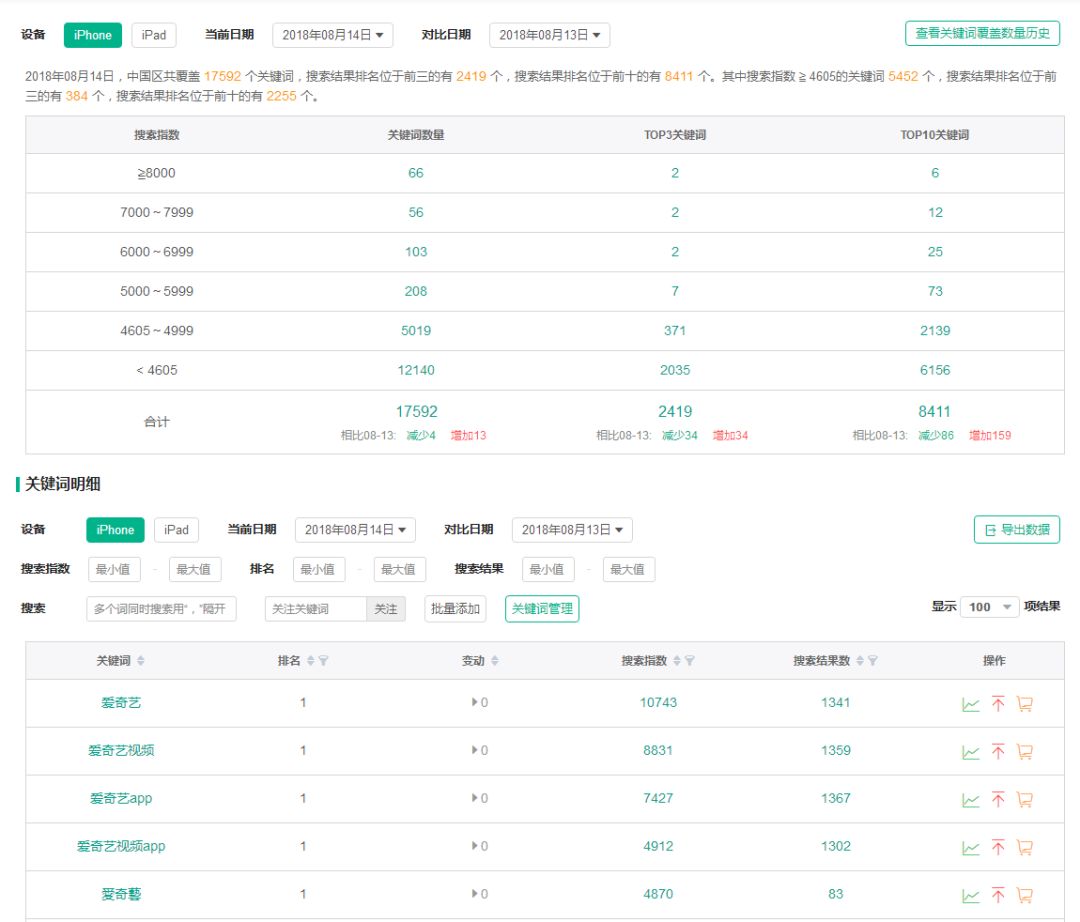Open the trend chart icon for 爱奇藝
The height and width of the screenshot is (922, 1080).
[x=969, y=893]
